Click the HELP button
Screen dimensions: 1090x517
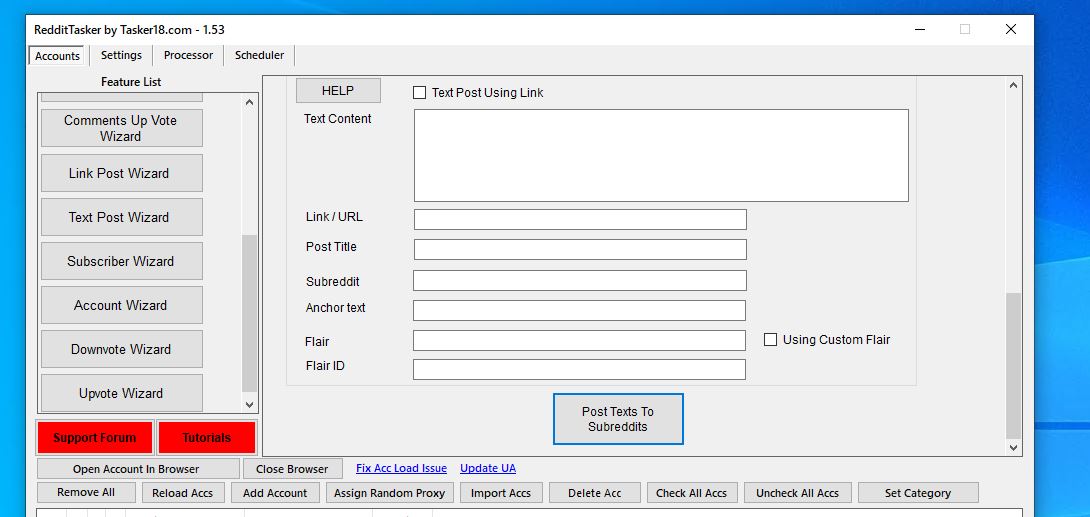[x=338, y=90]
